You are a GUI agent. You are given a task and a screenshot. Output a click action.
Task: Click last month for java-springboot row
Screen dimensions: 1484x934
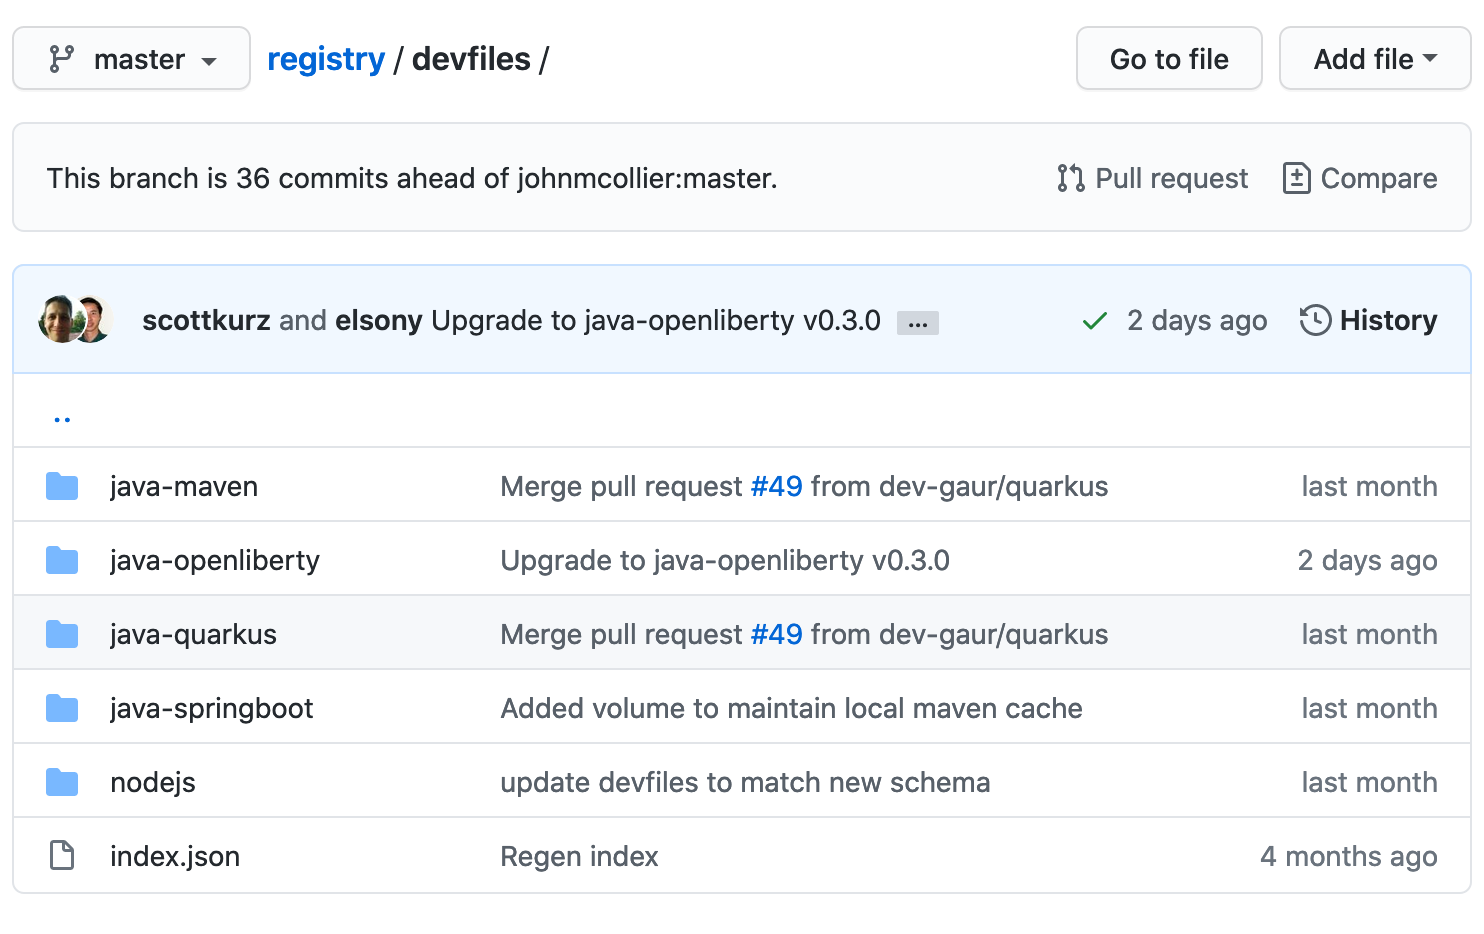(1369, 708)
